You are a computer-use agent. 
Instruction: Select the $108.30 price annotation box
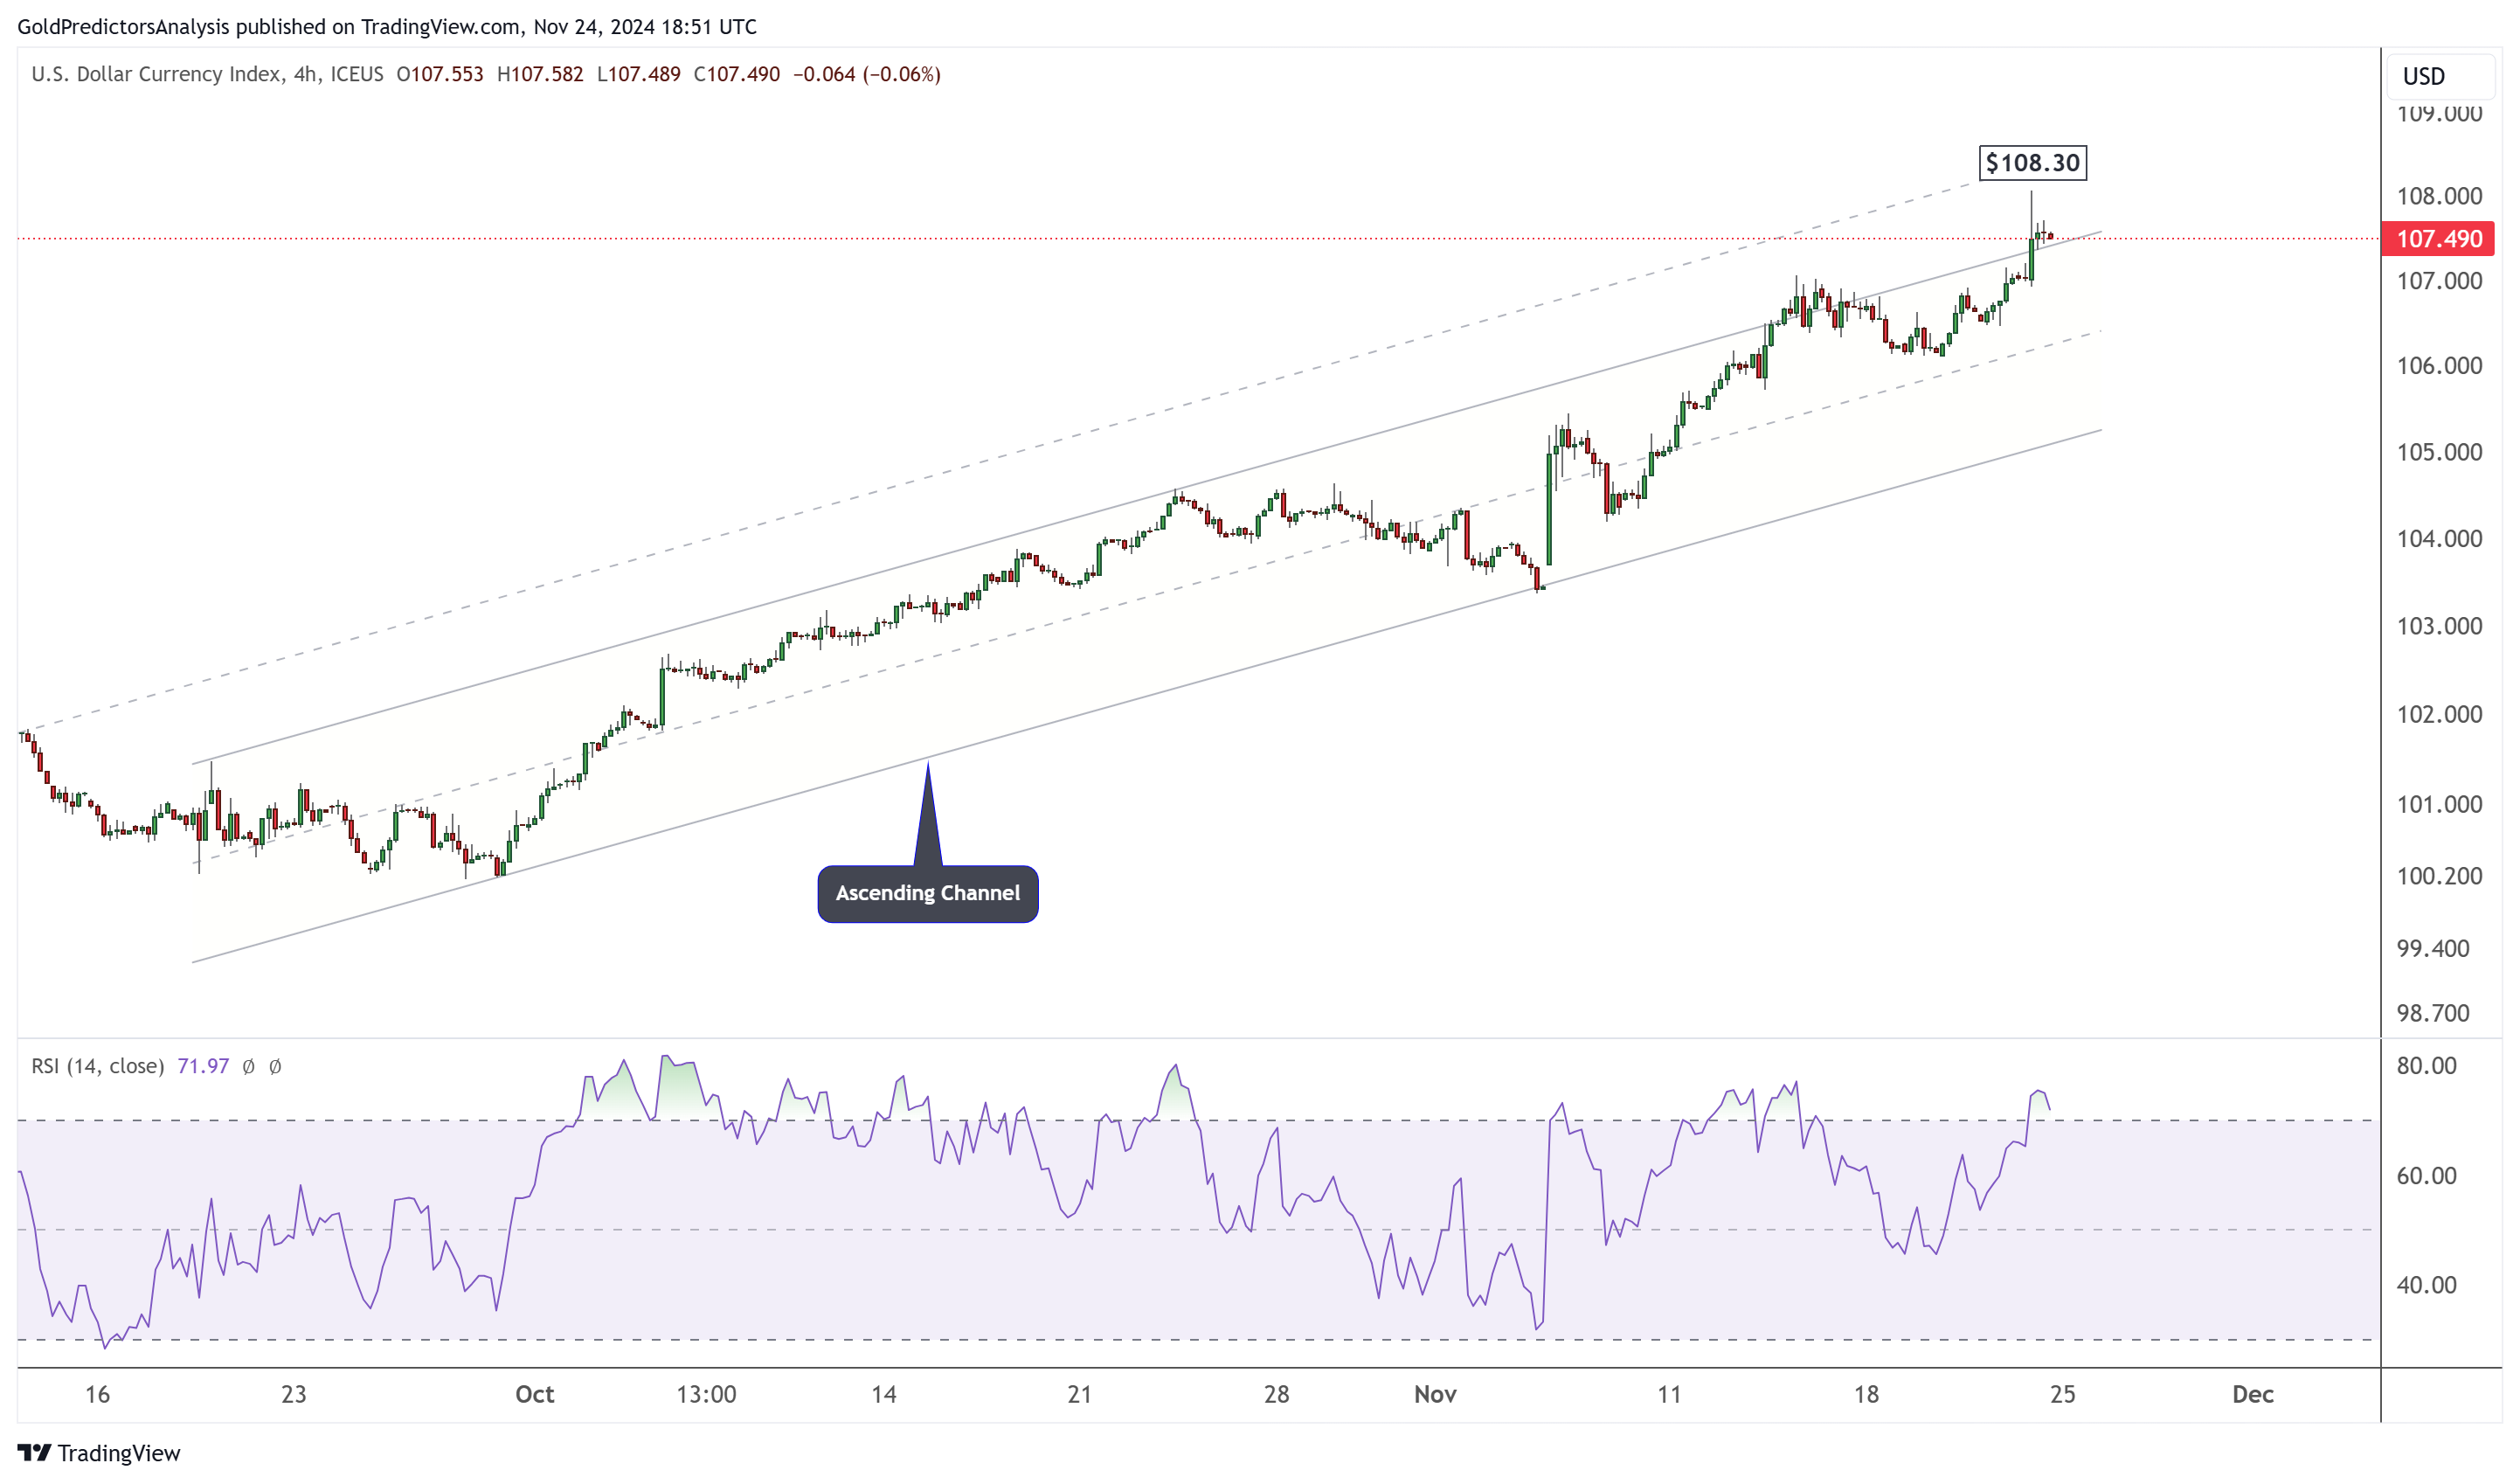click(2032, 163)
